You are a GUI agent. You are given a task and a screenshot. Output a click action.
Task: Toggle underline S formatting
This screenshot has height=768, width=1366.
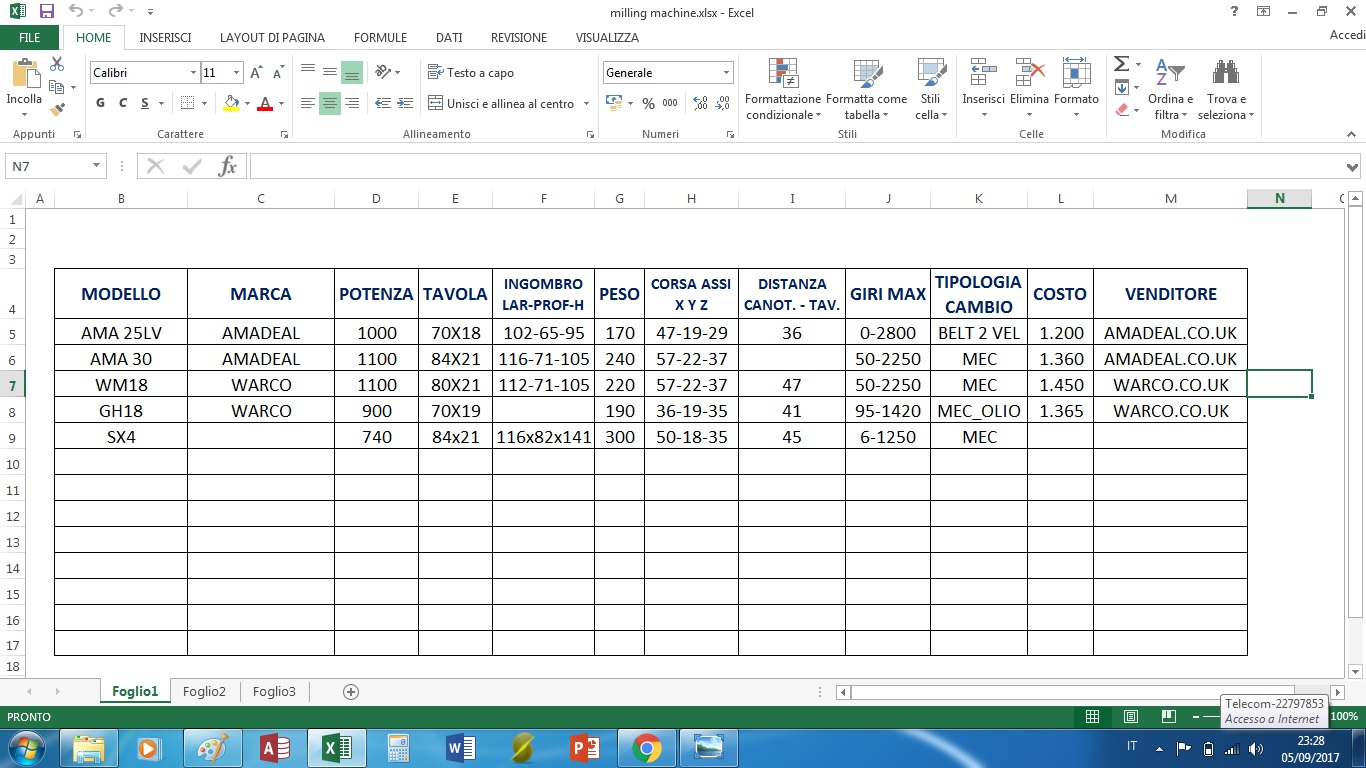(145, 103)
